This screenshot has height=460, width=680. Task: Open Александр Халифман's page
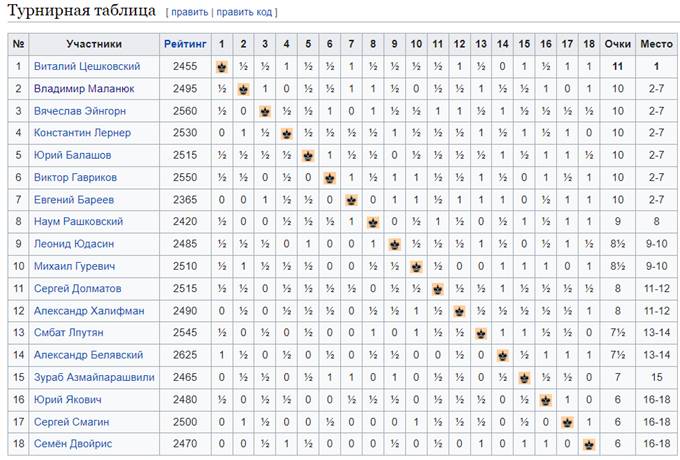(x=89, y=311)
